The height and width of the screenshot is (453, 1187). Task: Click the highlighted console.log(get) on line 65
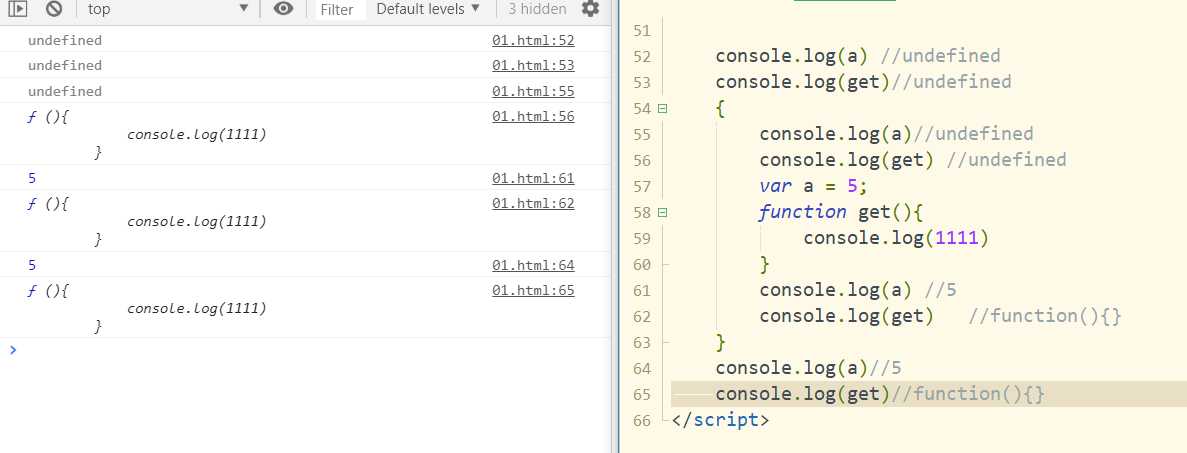(803, 394)
